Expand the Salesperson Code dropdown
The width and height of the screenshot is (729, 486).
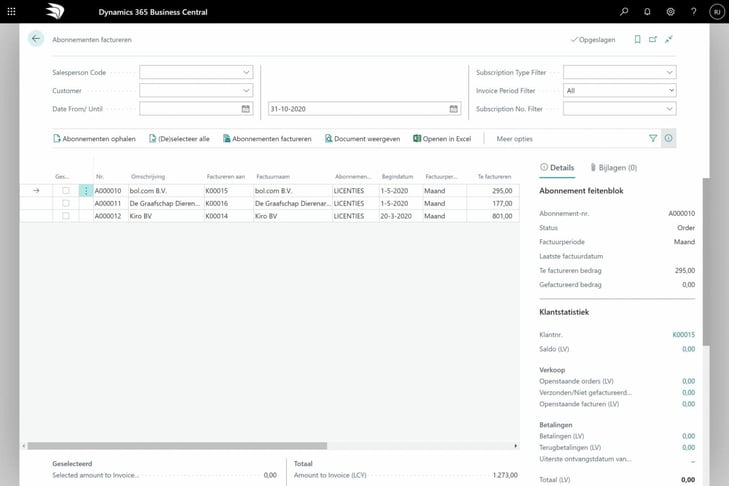coord(246,72)
